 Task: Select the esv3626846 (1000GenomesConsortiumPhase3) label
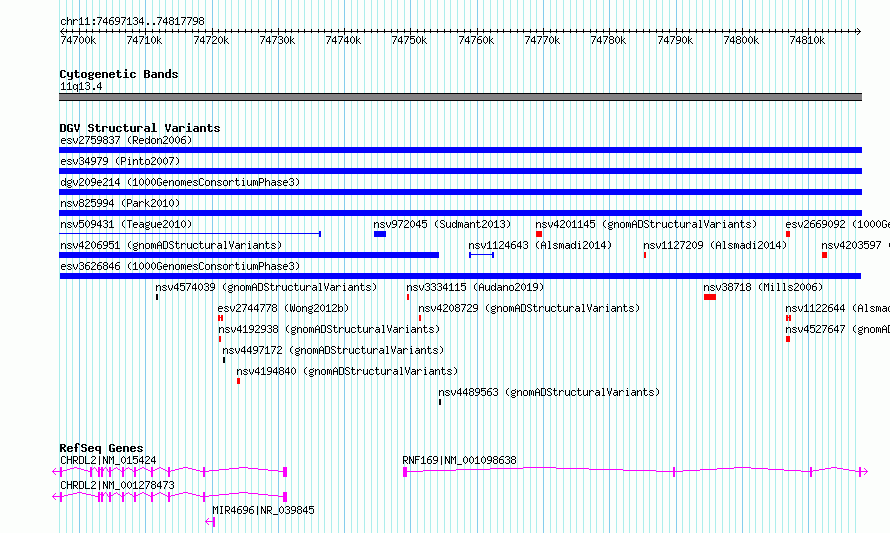pyautogui.click(x=180, y=266)
